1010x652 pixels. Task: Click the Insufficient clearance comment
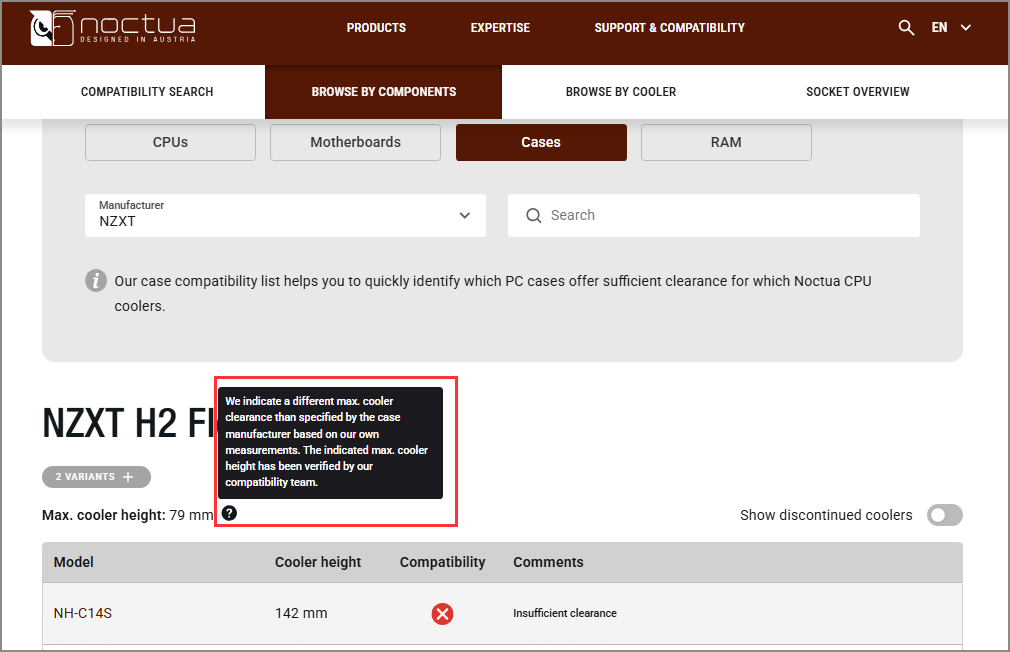(565, 613)
